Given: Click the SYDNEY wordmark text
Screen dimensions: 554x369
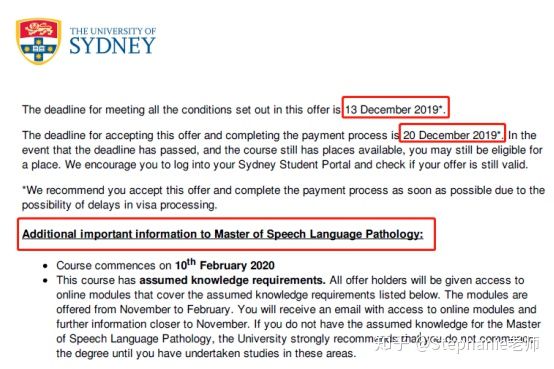Looking at the screenshot, I should point(112,46).
